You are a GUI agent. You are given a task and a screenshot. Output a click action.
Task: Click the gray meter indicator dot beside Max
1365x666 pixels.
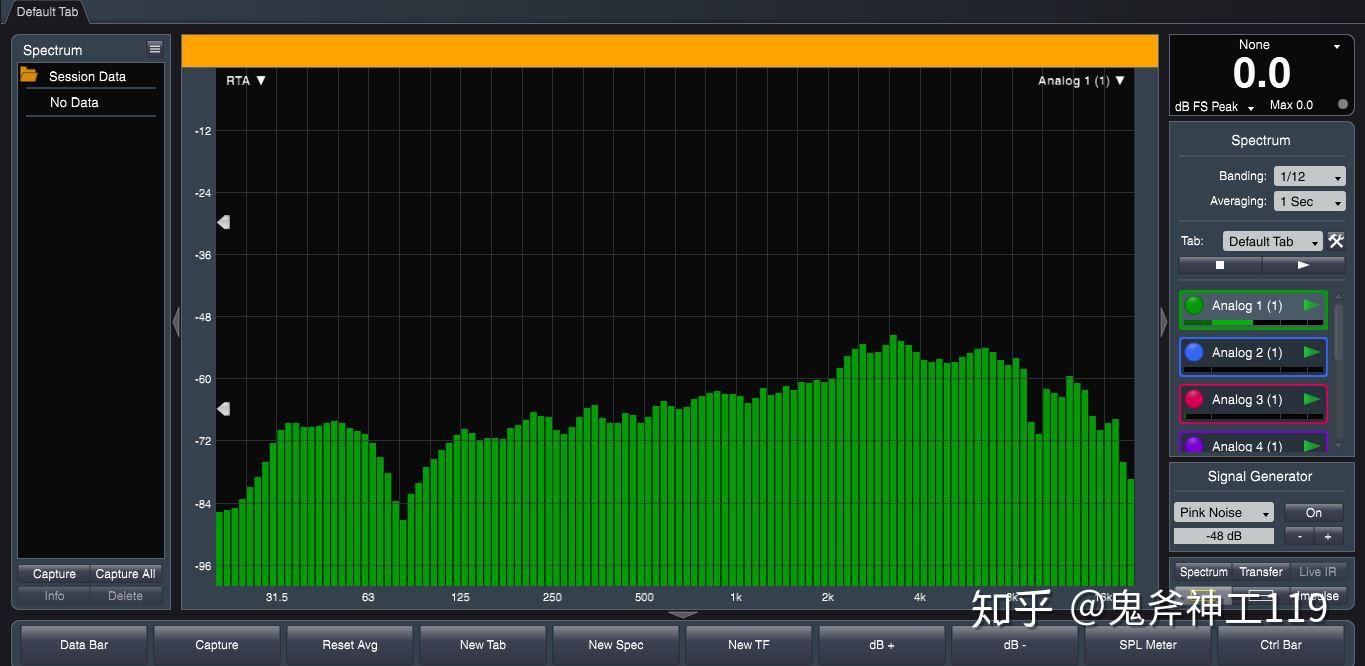[x=1343, y=104]
